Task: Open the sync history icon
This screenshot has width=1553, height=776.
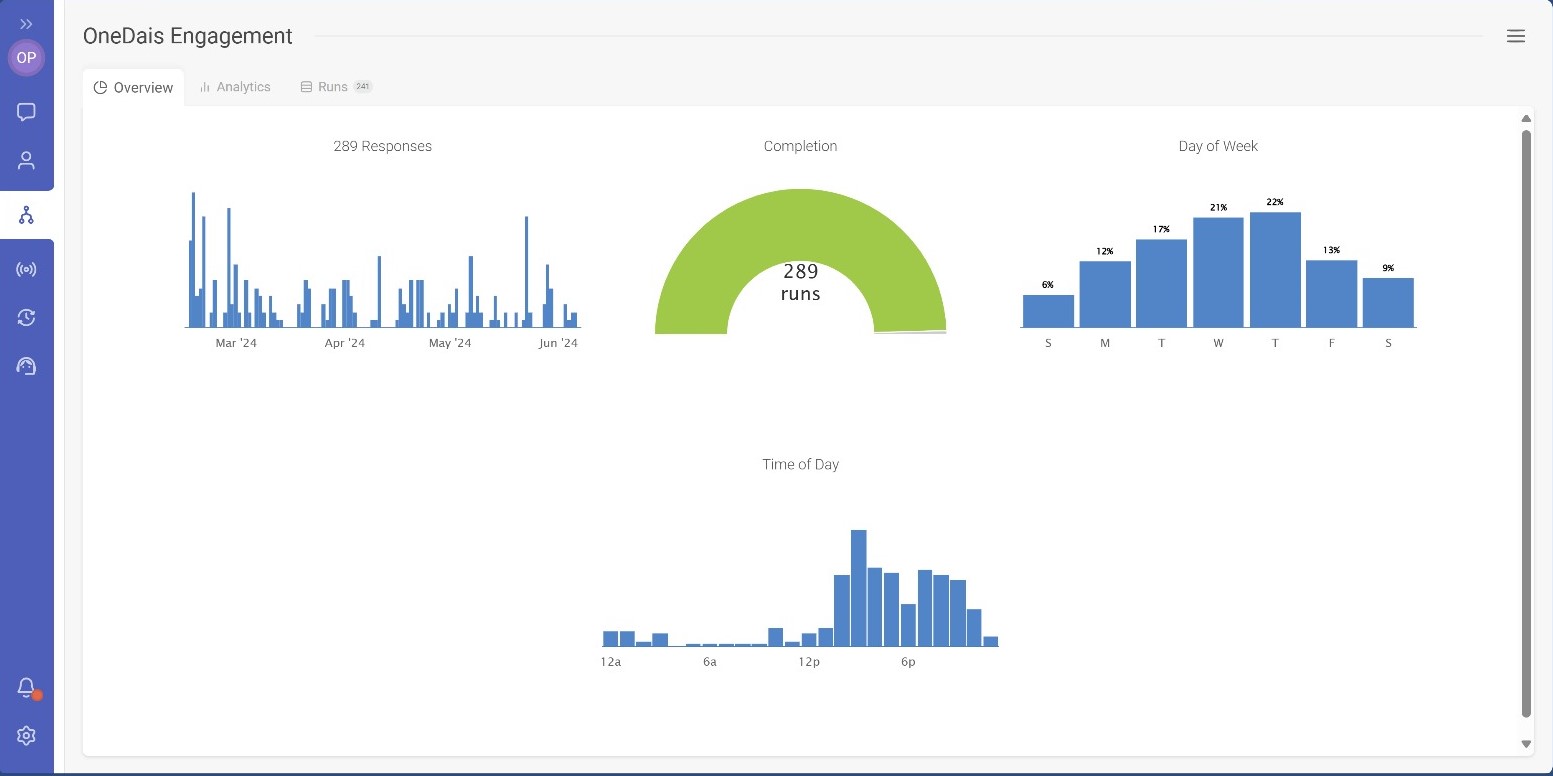Action: (26, 317)
